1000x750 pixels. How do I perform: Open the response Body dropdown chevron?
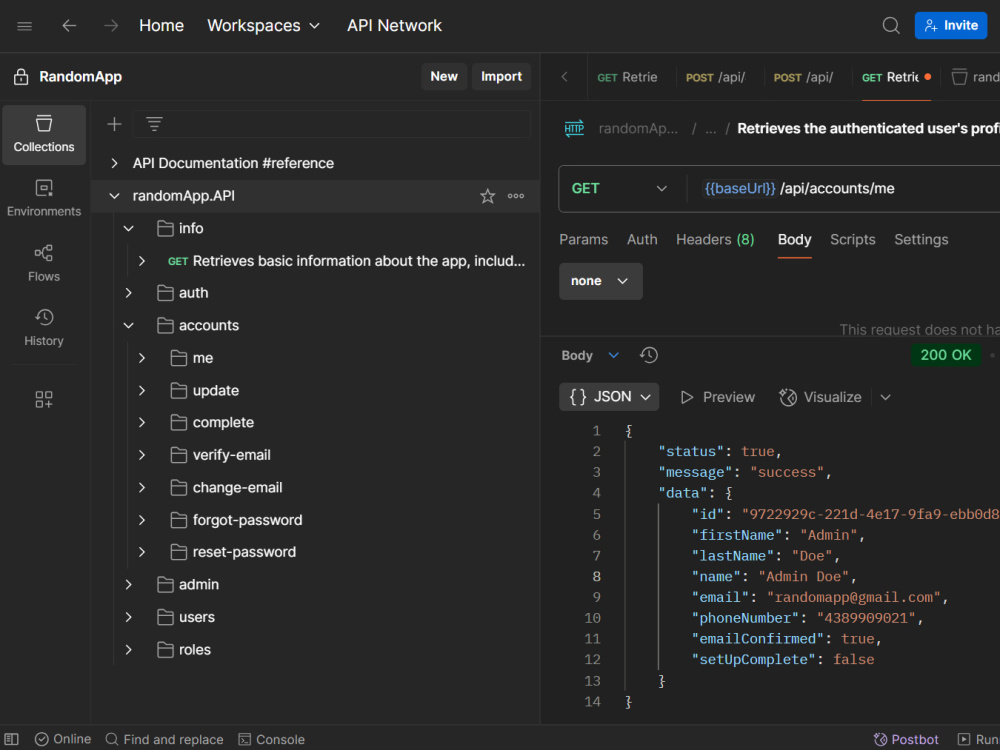point(614,355)
